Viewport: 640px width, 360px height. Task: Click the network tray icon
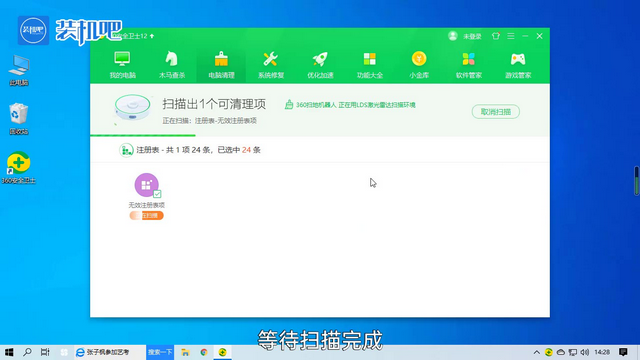(573, 352)
